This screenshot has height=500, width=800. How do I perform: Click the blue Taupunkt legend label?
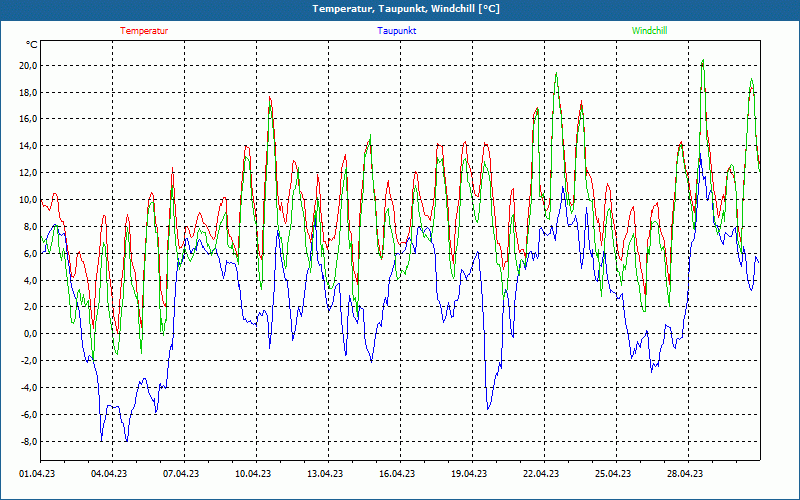(396, 31)
